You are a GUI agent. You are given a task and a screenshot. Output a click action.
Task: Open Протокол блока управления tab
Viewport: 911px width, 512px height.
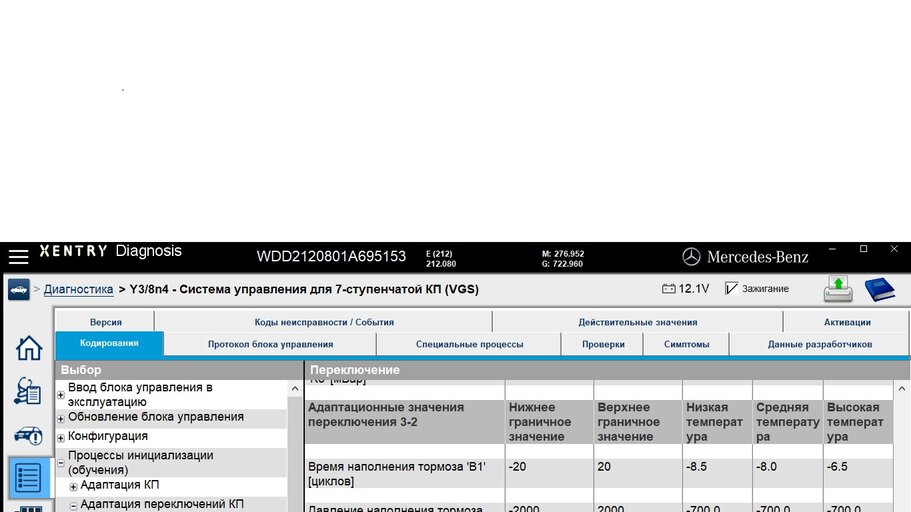[270, 344]
